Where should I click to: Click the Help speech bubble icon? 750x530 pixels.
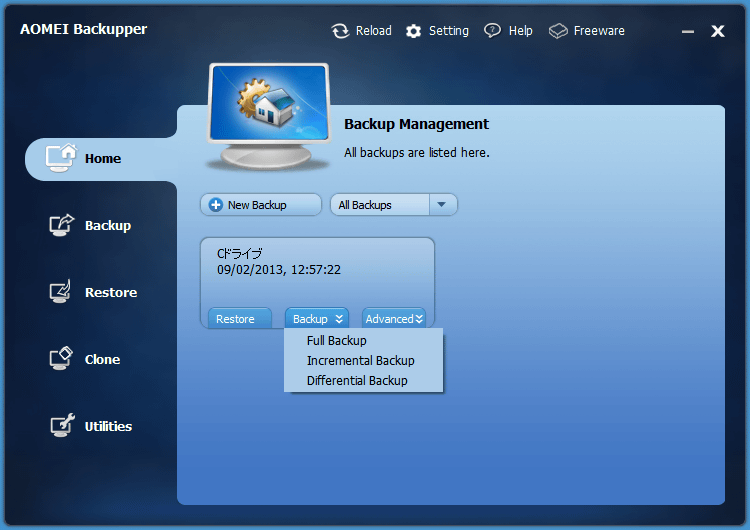pyautogui.click(x=492, y=31)
